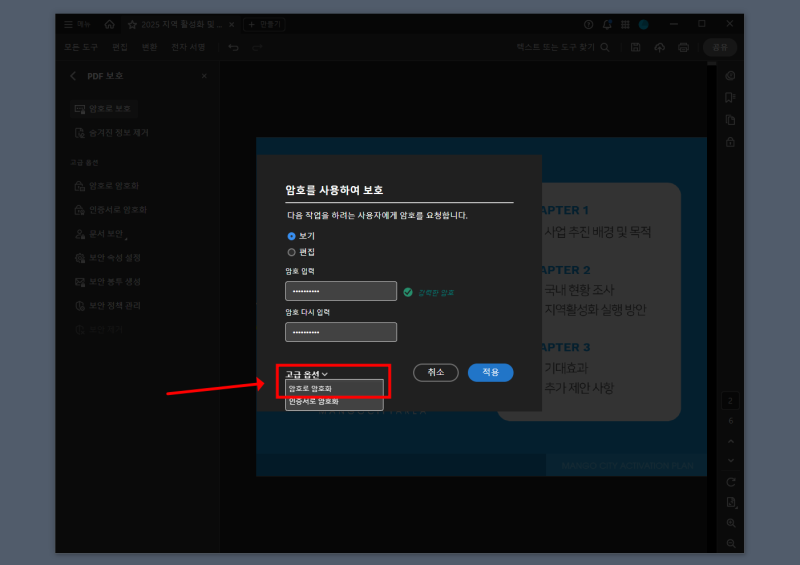Select 암호로 암호화 in the side panel
The image size is (800, 565).
[x=107, y=186]
